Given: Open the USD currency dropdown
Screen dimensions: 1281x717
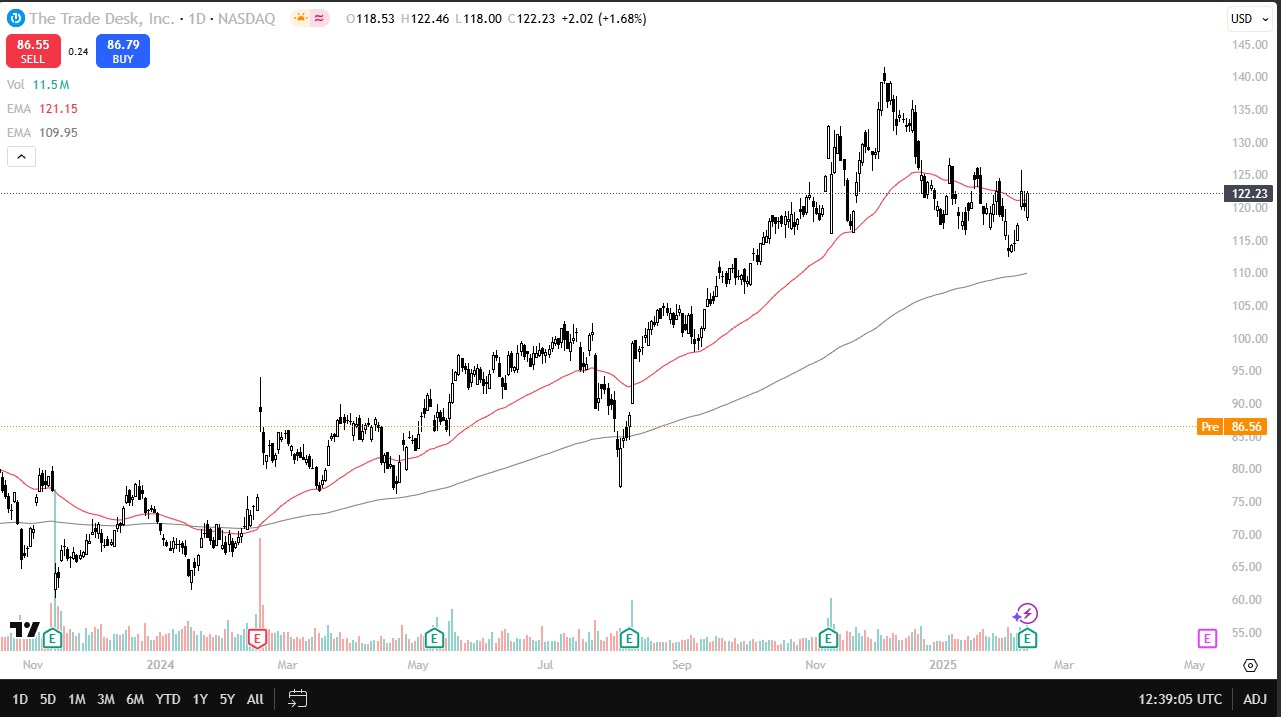Looking at the screenshot, I should (x=1249, y=18).
